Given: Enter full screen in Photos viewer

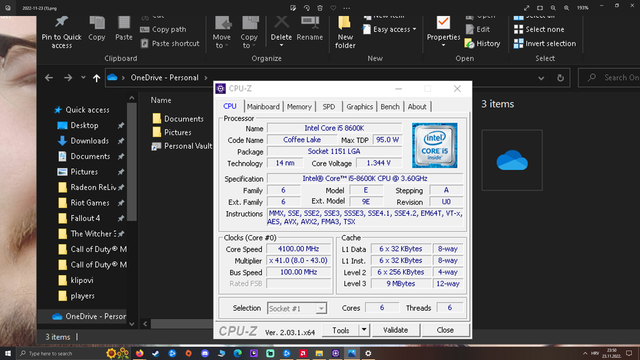Looking at the screenshot, I should [527, 8].
